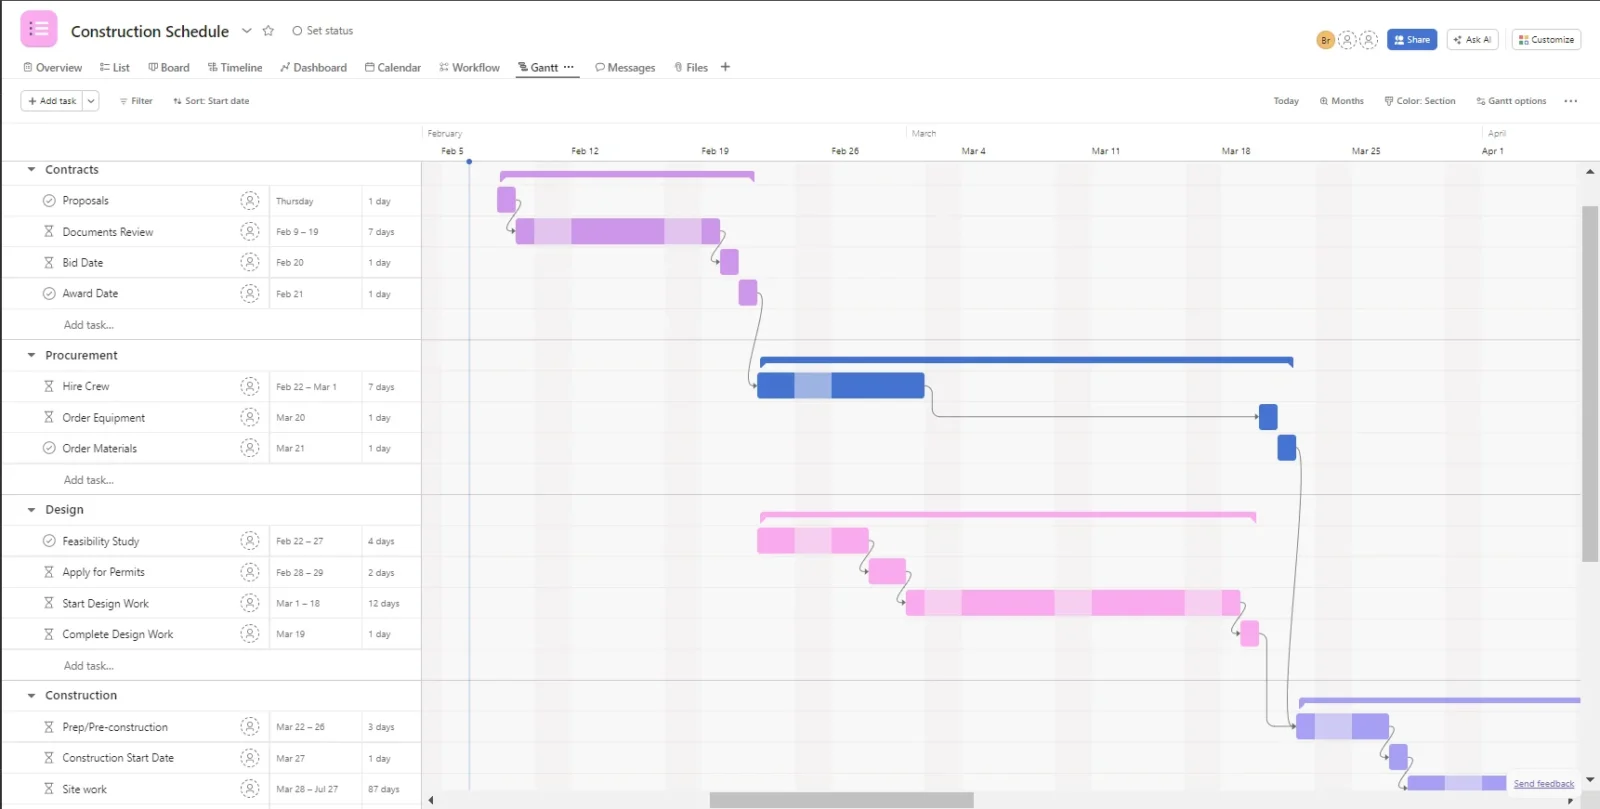
Task: Change the Months zoom level
Action: click(x=1341, y=101)
